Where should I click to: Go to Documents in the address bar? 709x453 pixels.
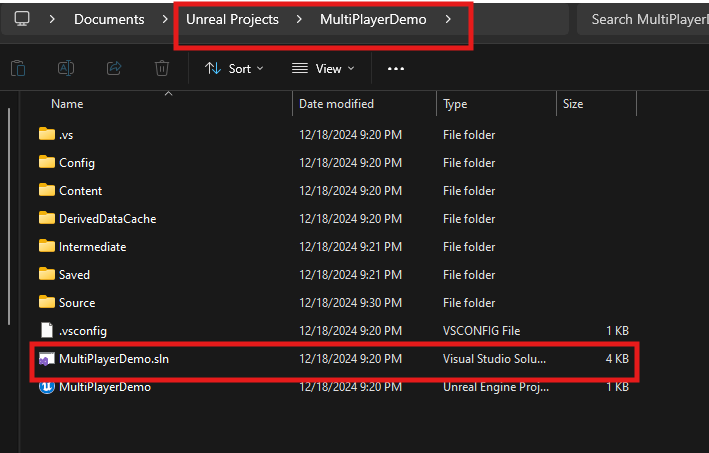(x=109, y=19)
